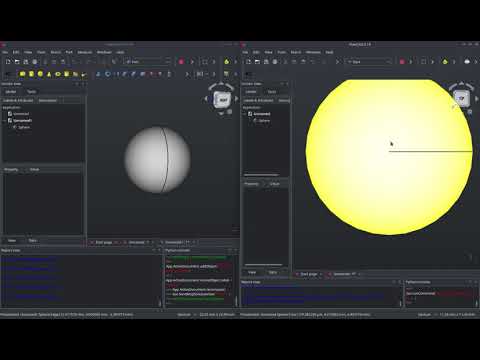Open workbench selector in right window

pyautogui.click(x=369, y=62)
